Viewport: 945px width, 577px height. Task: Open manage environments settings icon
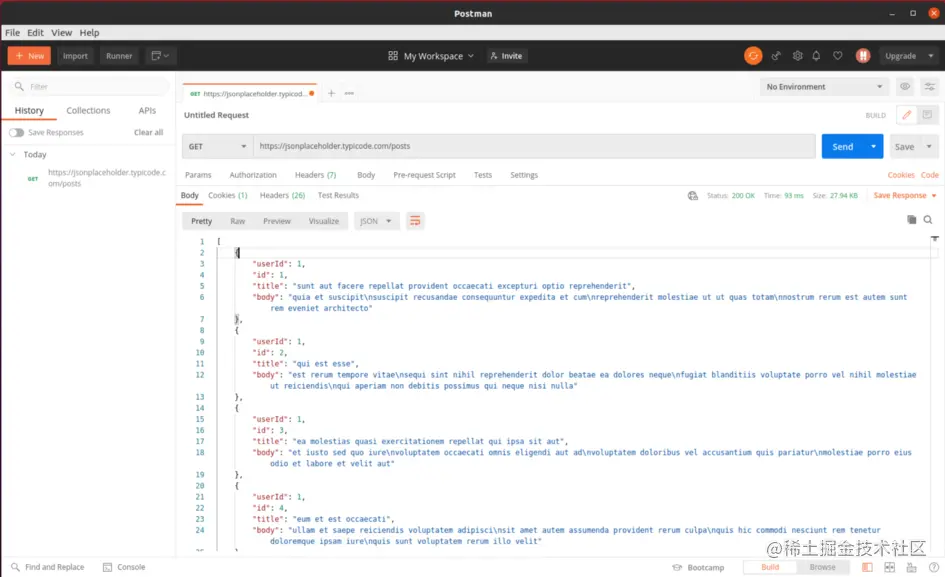tap(929, 86)
